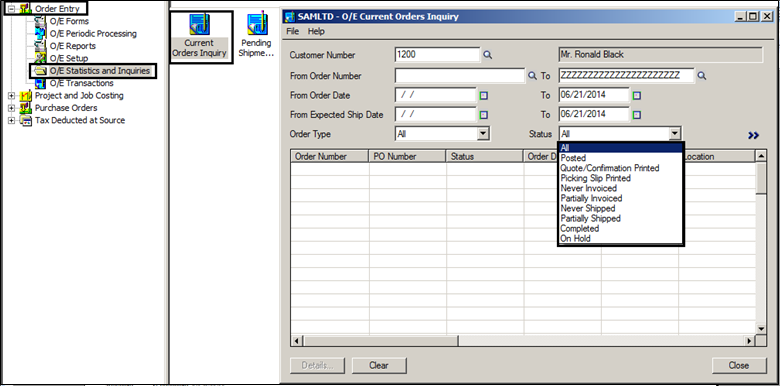Click the Customer Number input field
The height and width of the screenshot is (386, 780).
[x=438, y=55]
